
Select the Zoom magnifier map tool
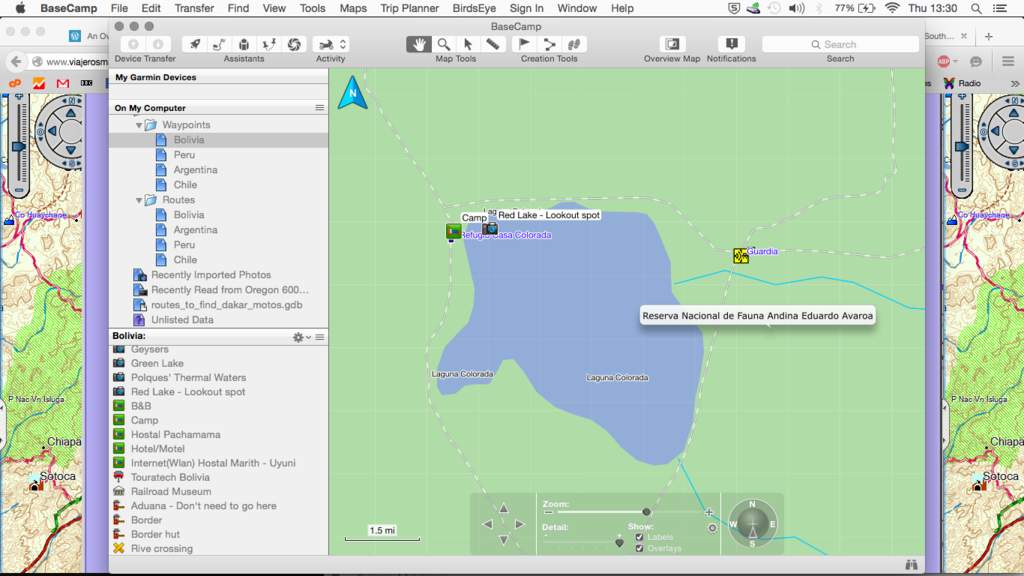point(443,44)
